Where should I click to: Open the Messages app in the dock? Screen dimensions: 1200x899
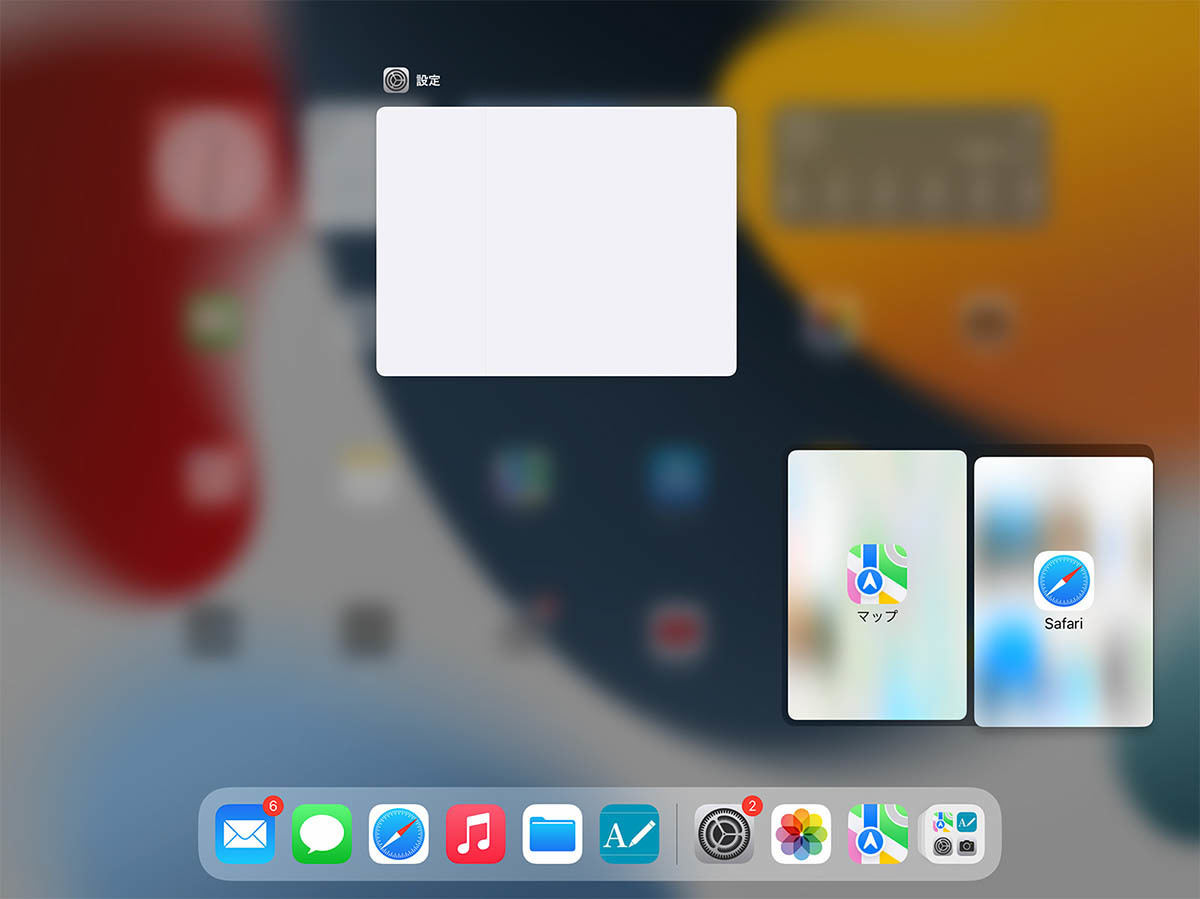coord(322,833)
